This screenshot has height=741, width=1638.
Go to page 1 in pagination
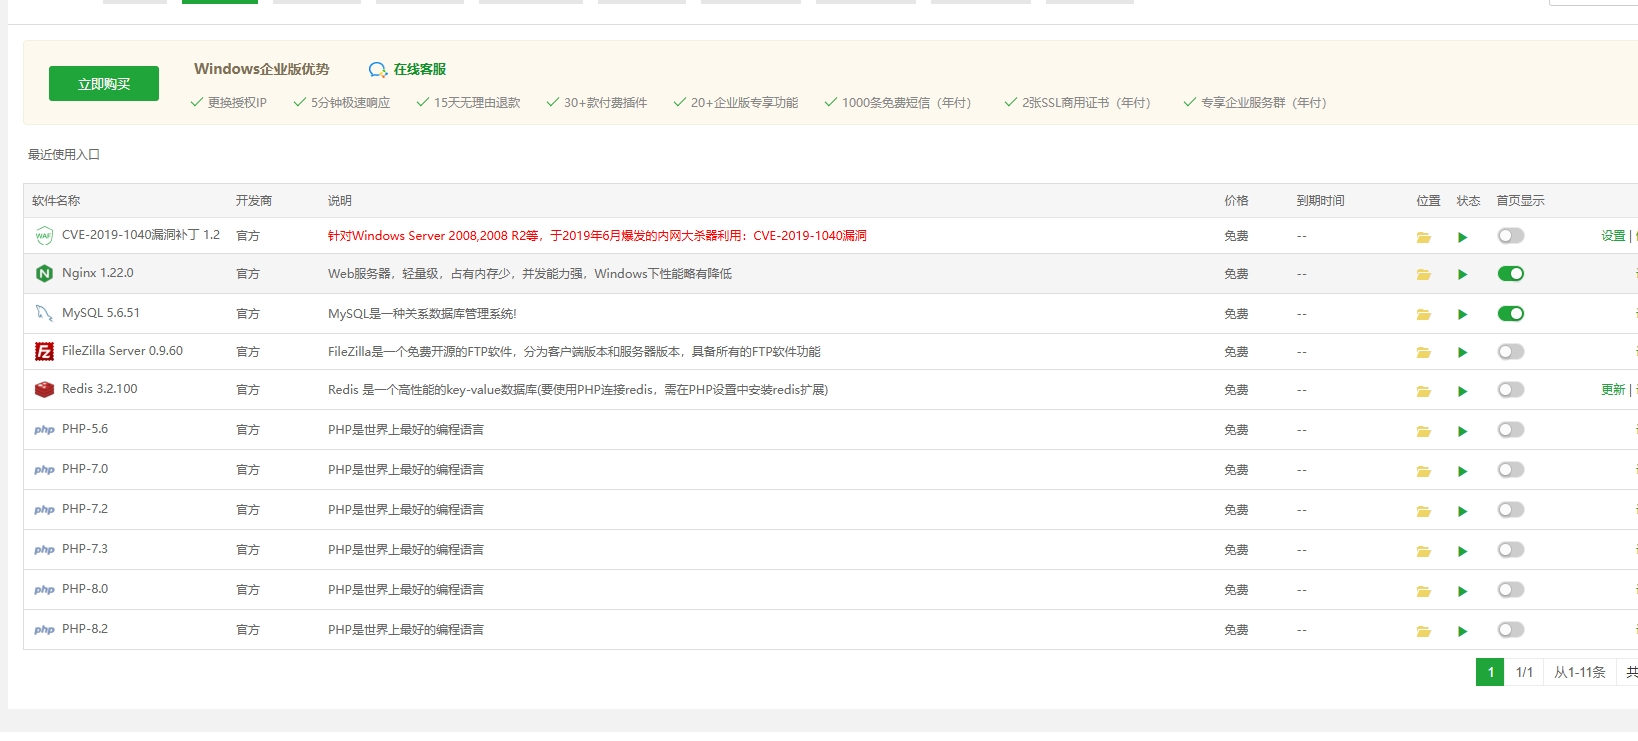pos(1490,672)
